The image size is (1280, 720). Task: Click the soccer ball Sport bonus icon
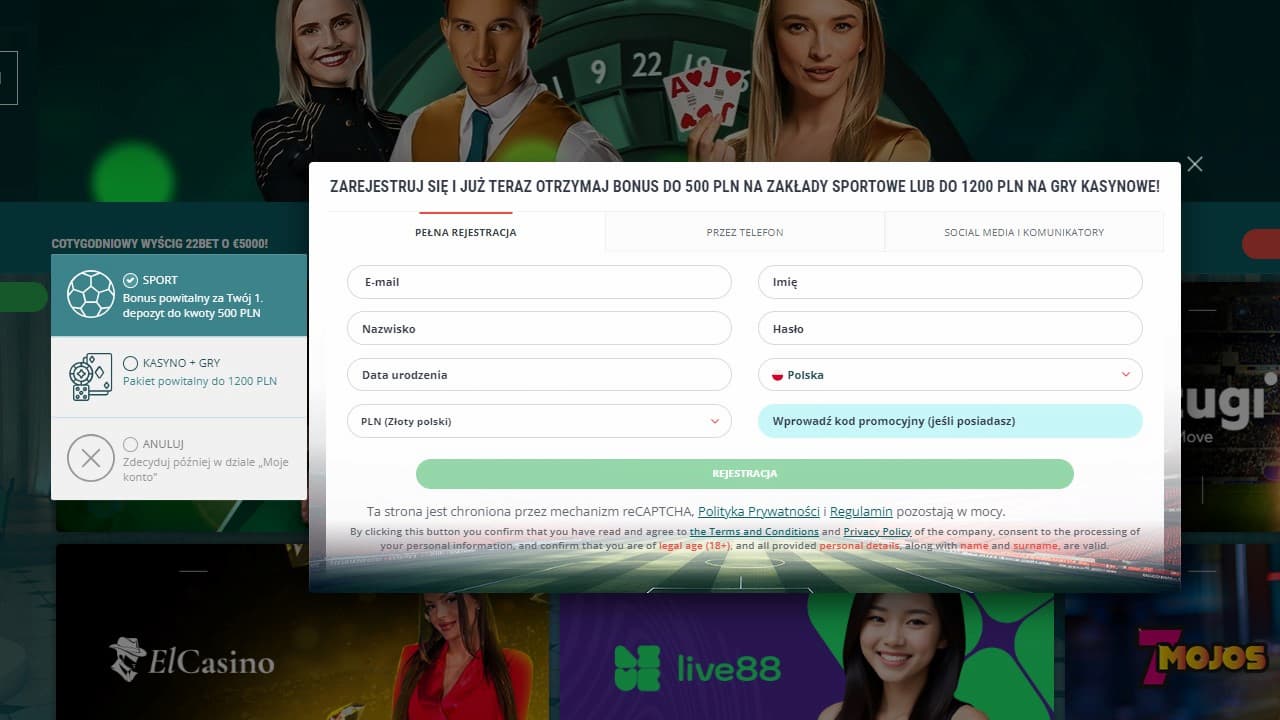(x=91, y=295)
